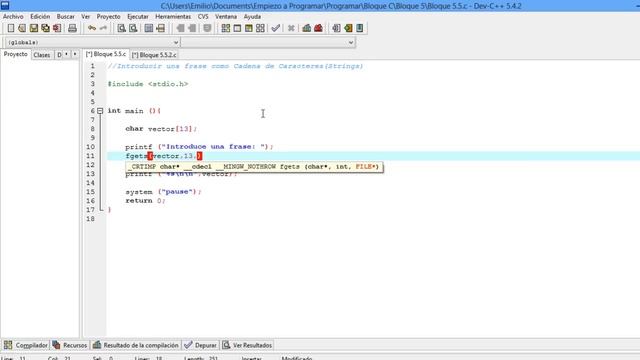Screen dimensions: 640x360
Task: Open the Archivo menu
Action: point(13,16)
